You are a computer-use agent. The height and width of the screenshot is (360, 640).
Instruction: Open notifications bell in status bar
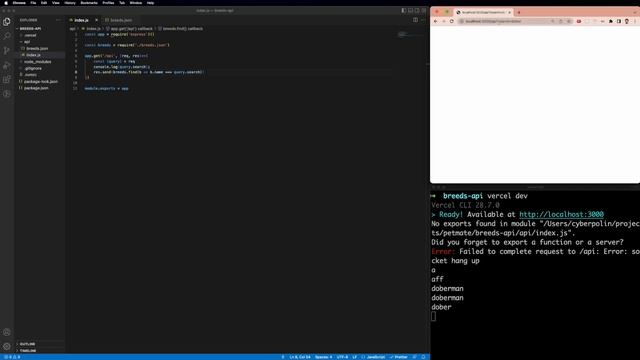point(423,357)
